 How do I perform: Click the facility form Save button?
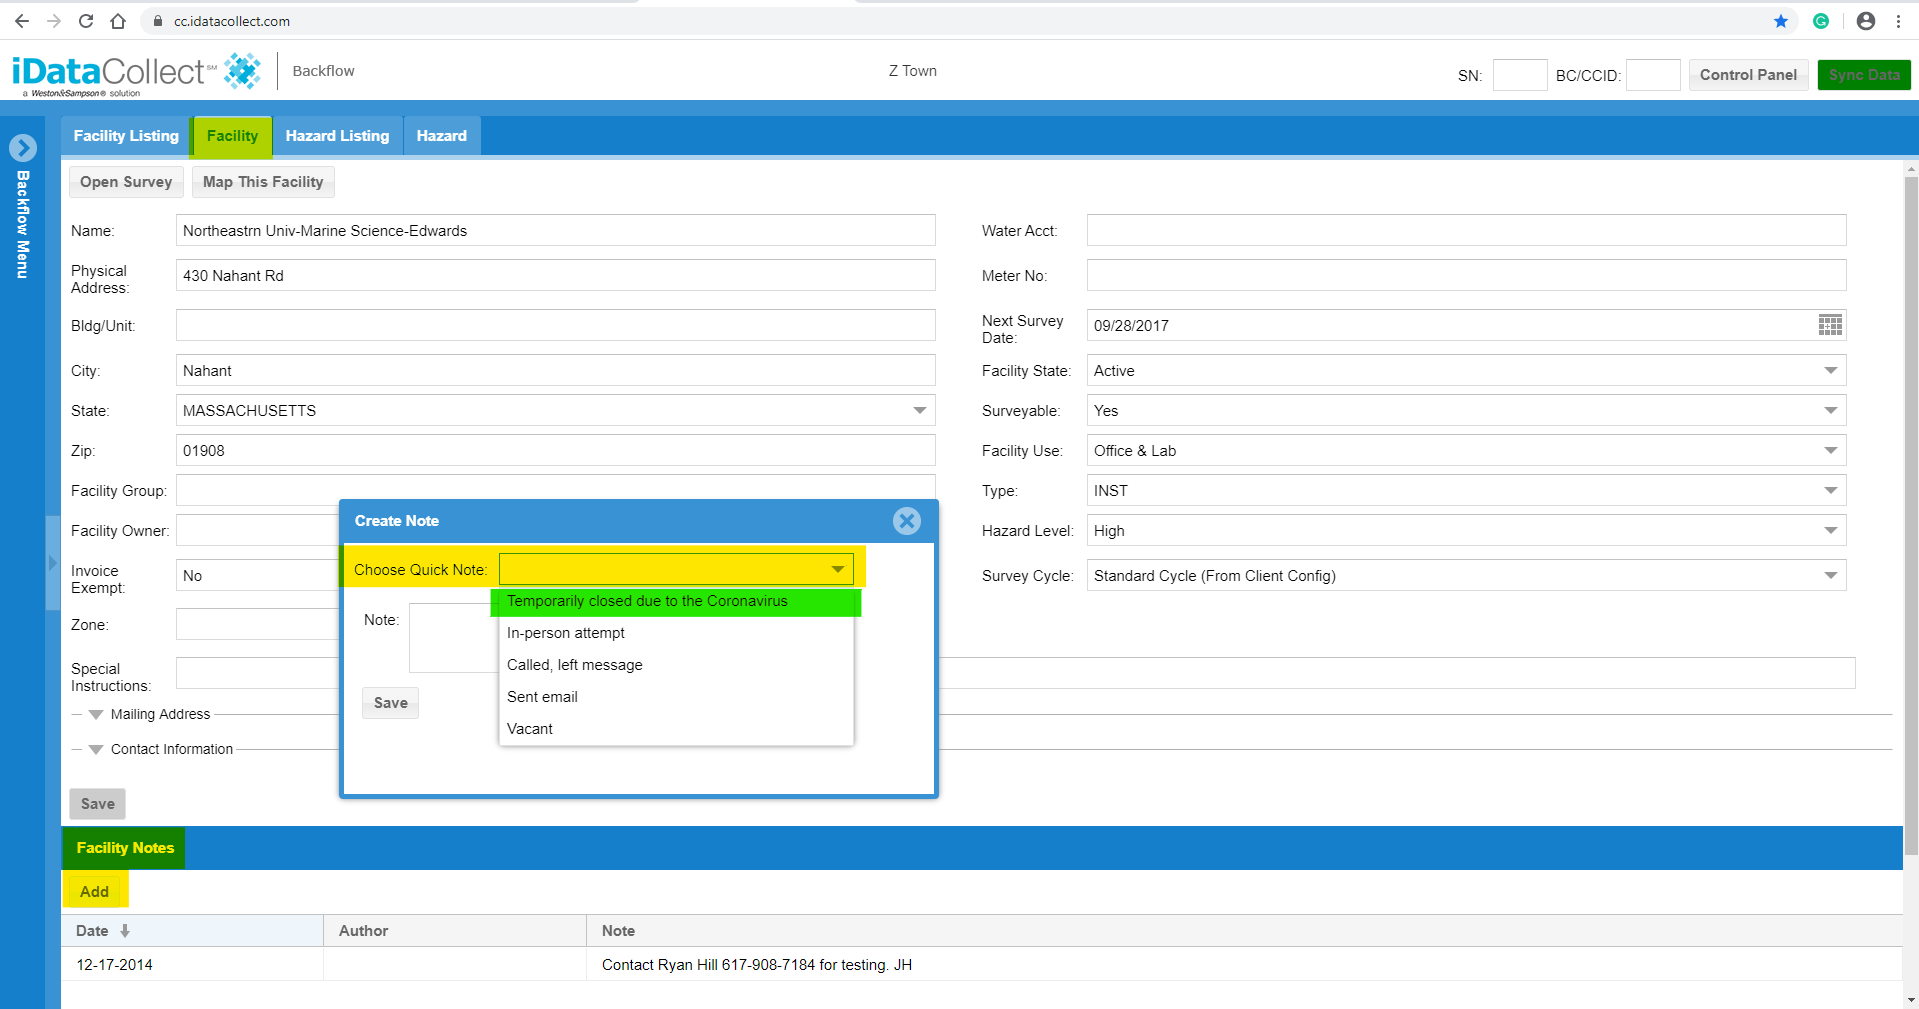pyautogui.click(x=98, y=804)
